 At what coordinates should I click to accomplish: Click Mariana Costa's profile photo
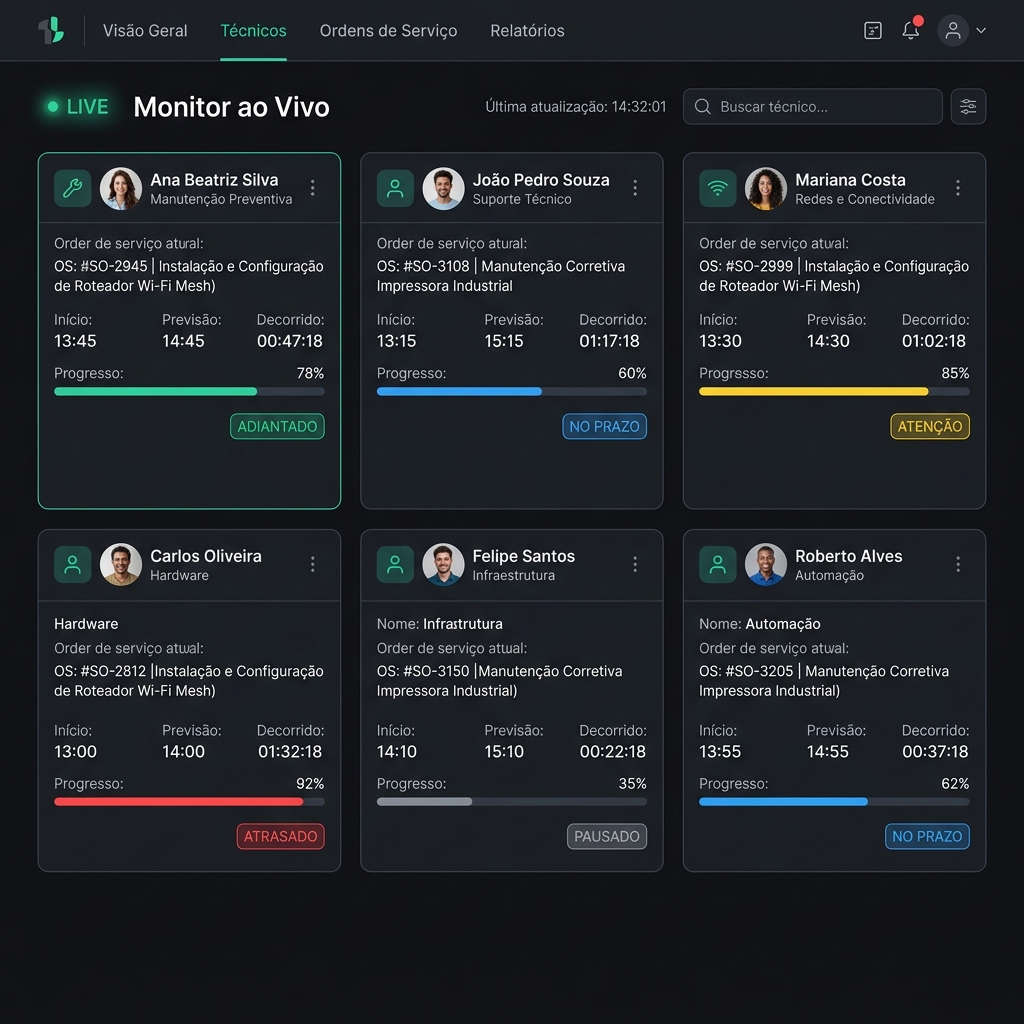[765, 188]
